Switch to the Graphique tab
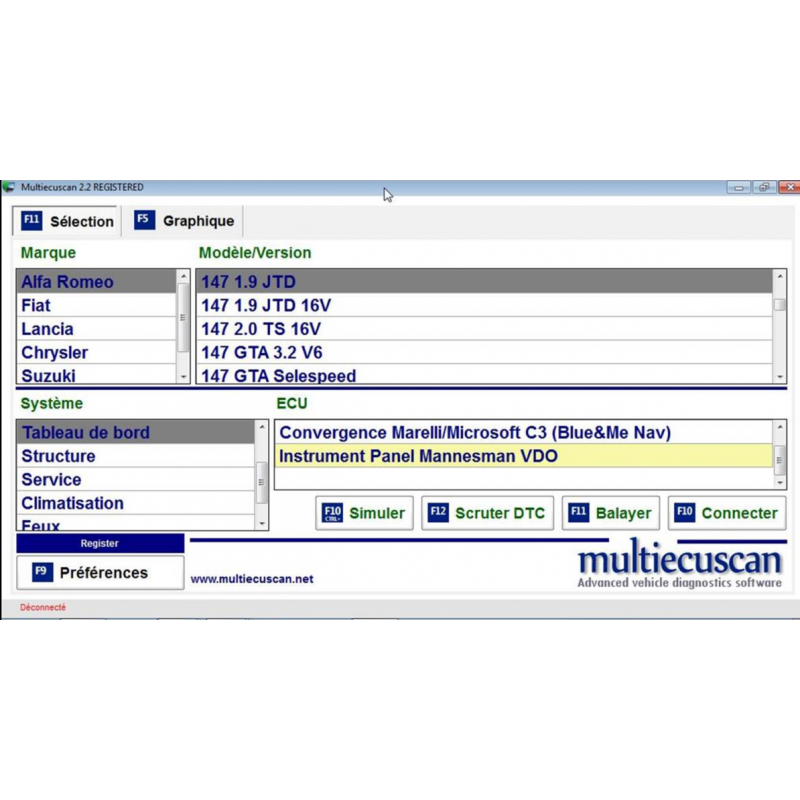The width and height of the screenshot is (800, 800). (x=184, y=221)
